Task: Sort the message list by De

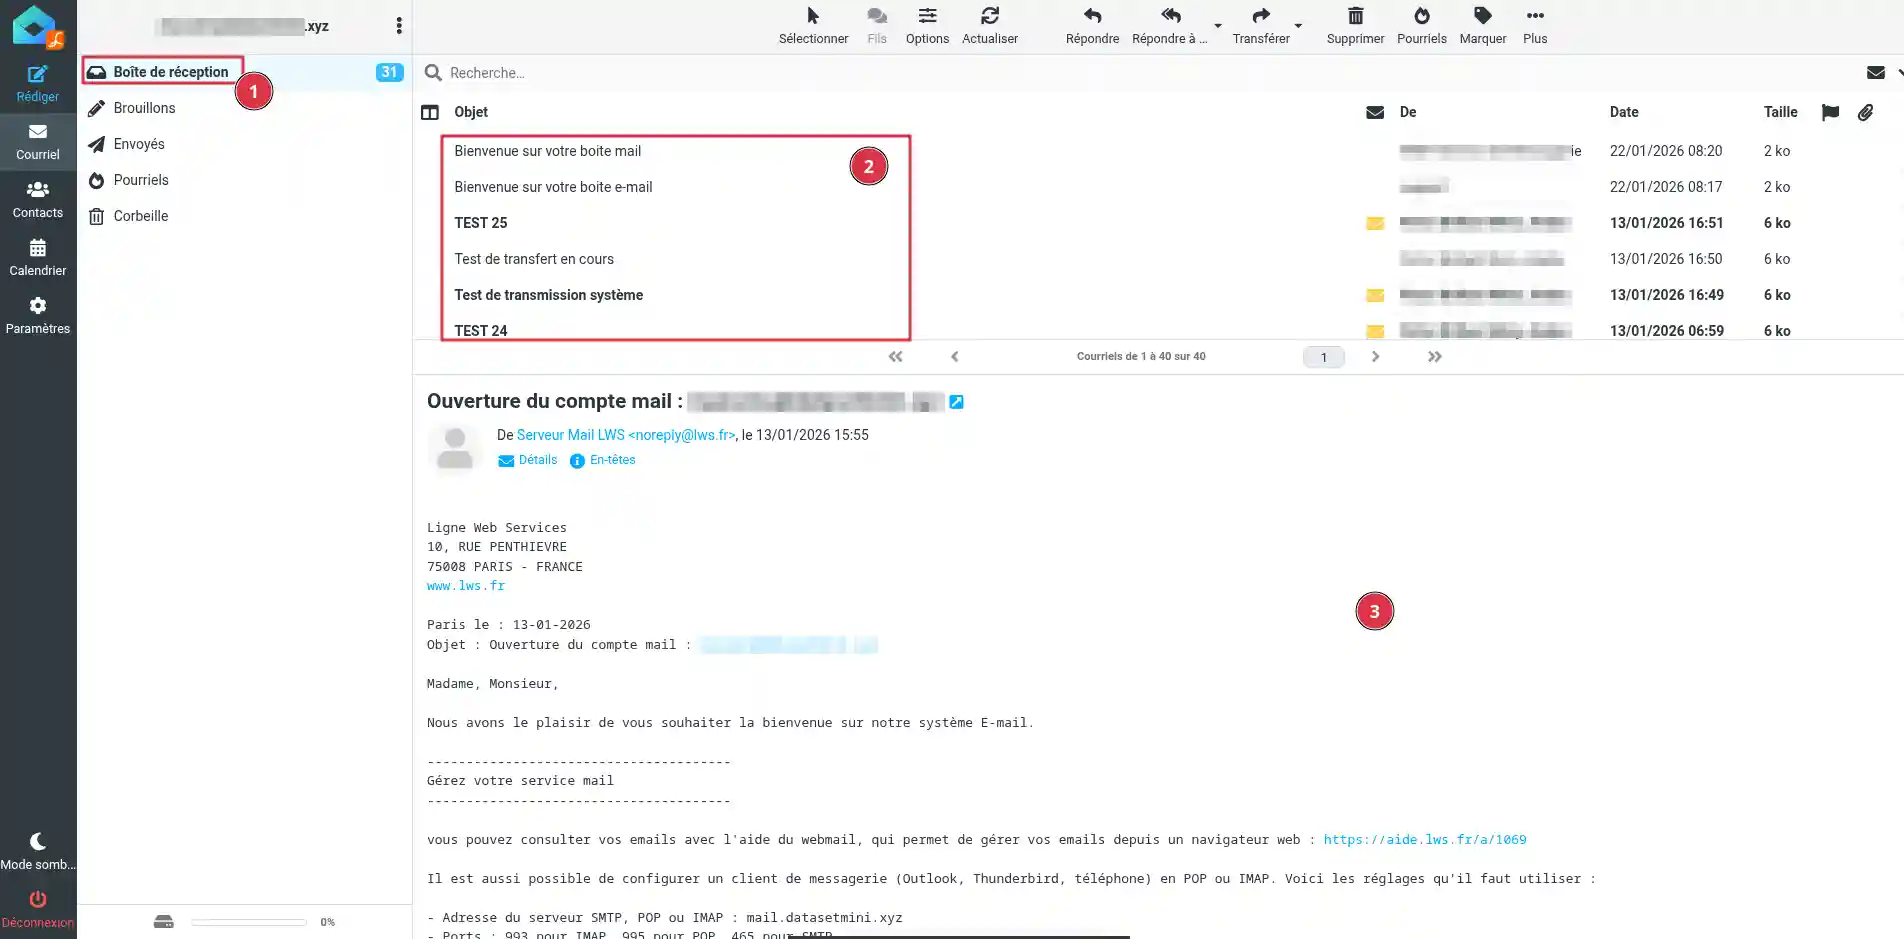Action: tap(1408, 112)
